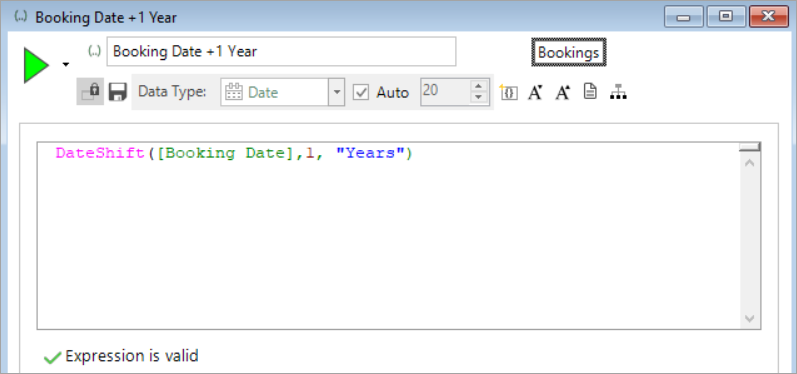The image size is (797, 374).
Task: Click the 'Data Type:' label
Action: point(172,92)
